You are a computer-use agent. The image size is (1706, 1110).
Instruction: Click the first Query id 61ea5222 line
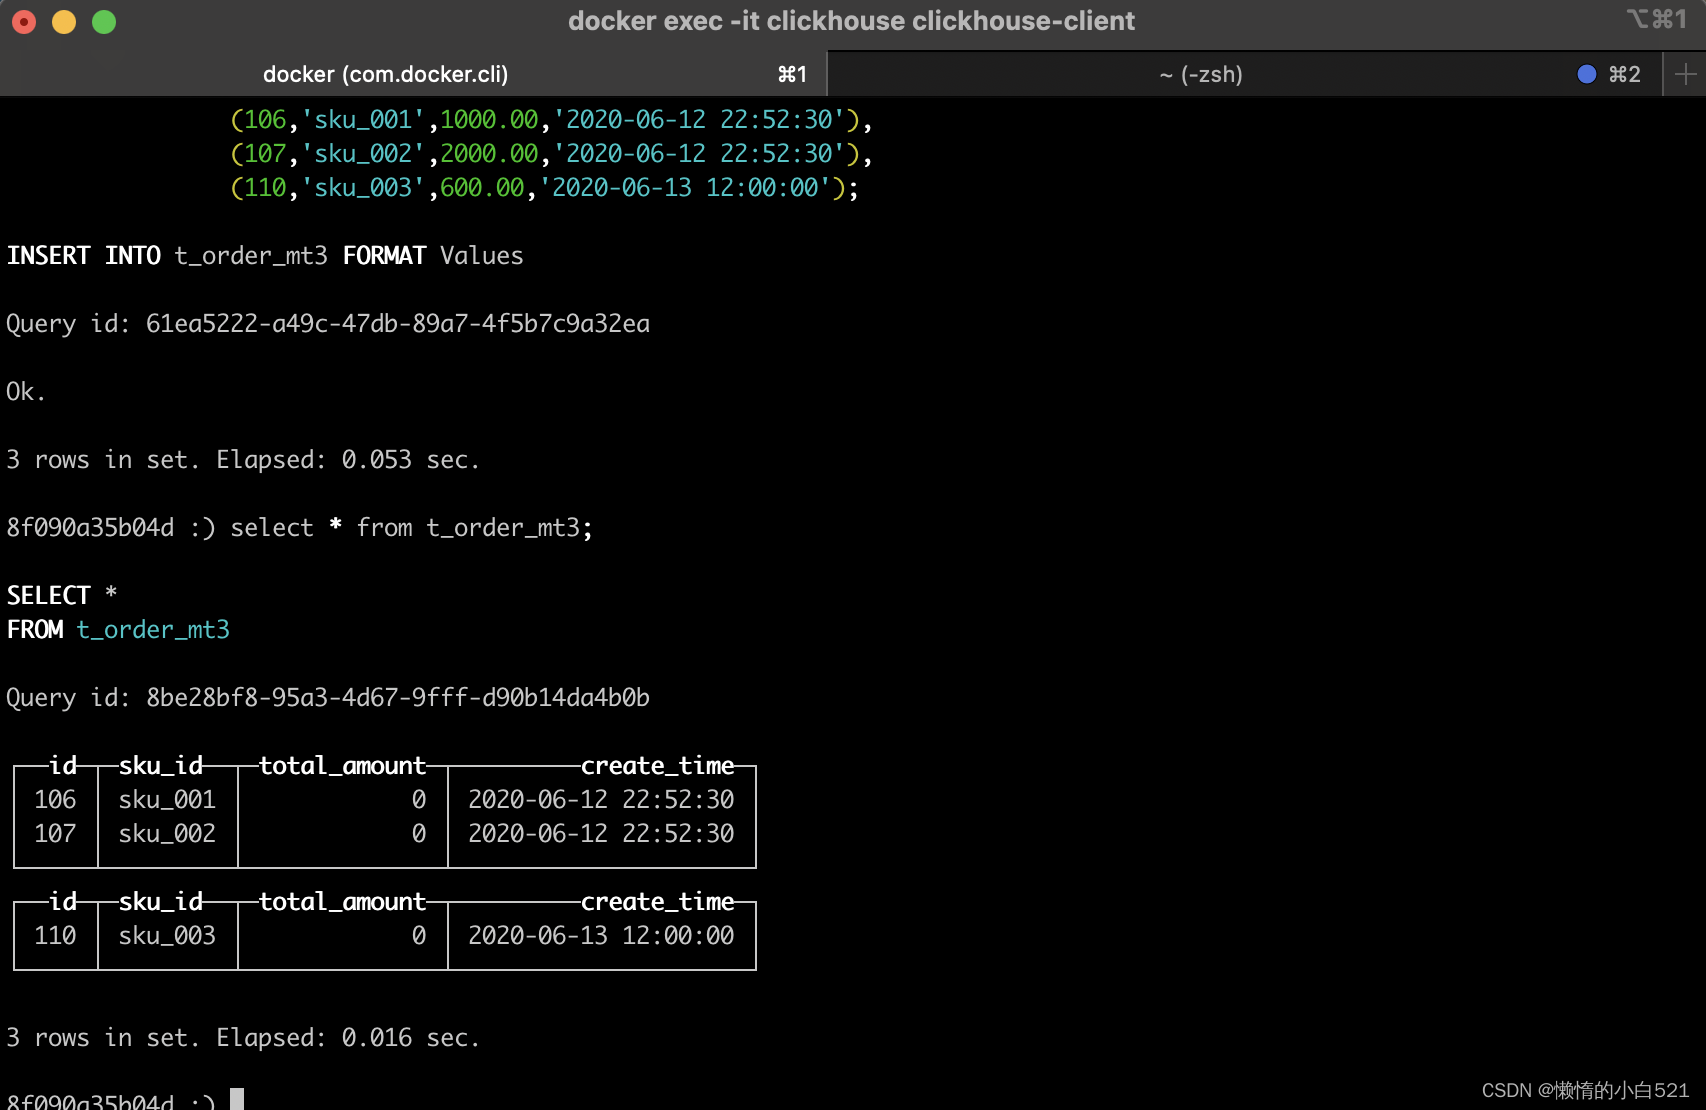(328, 324)
